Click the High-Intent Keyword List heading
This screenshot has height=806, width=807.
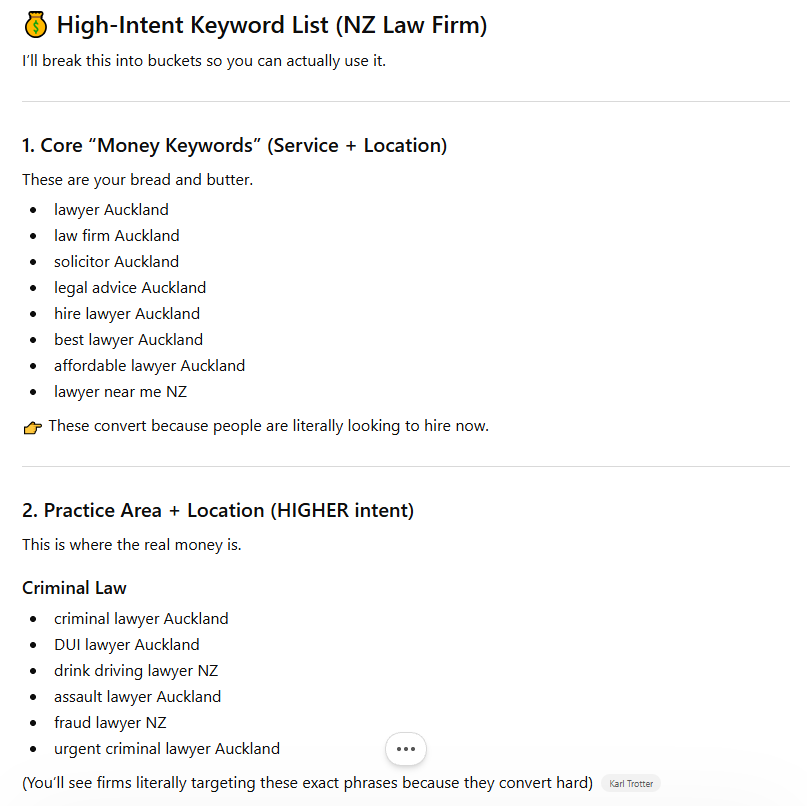coord(272,25)
